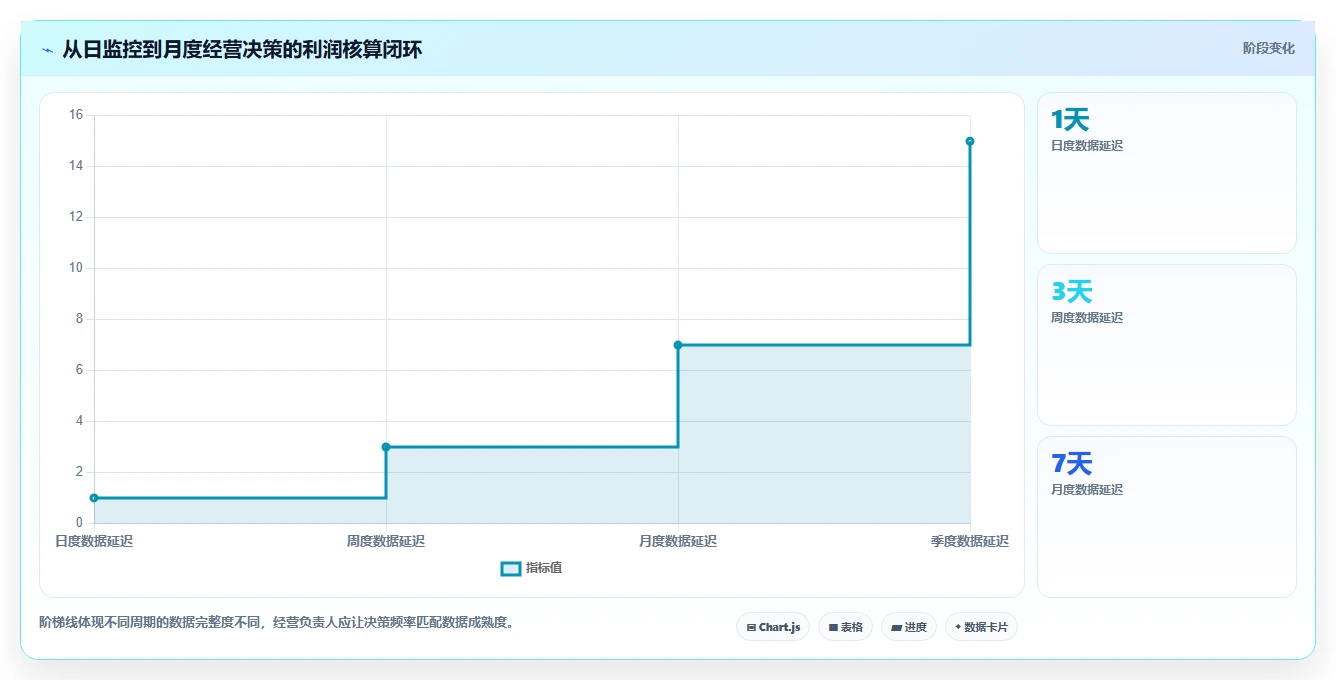Click the y-axis tick label 16
Image resolution: width=1336 pixels, height=680 pixels.
[76, 115]
